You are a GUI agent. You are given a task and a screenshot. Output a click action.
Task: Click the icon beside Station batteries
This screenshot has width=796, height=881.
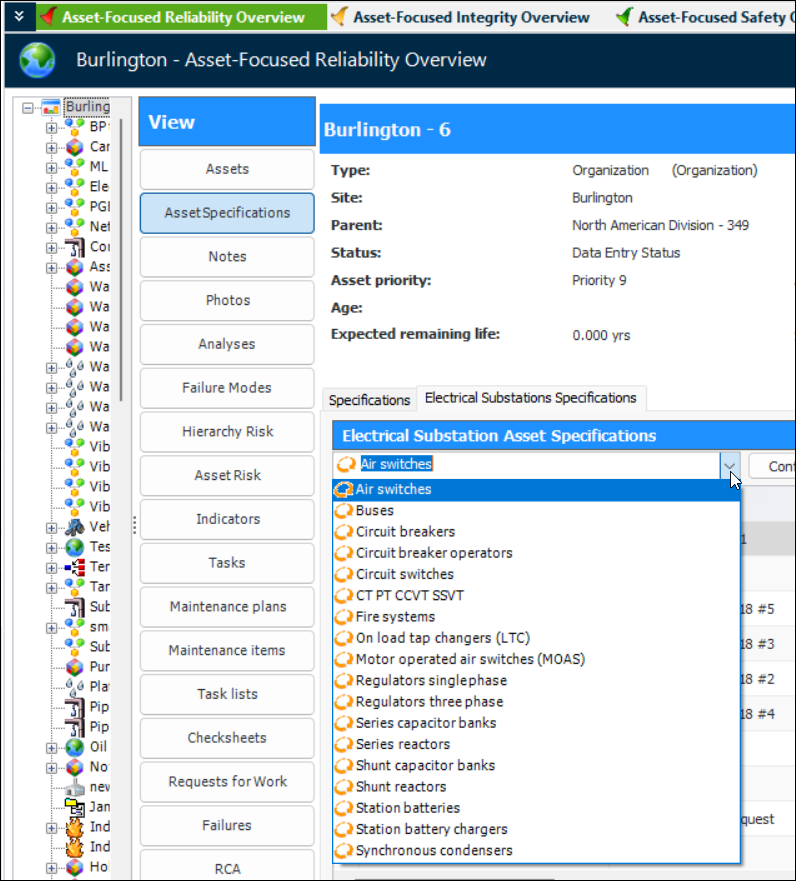point(344,808)
